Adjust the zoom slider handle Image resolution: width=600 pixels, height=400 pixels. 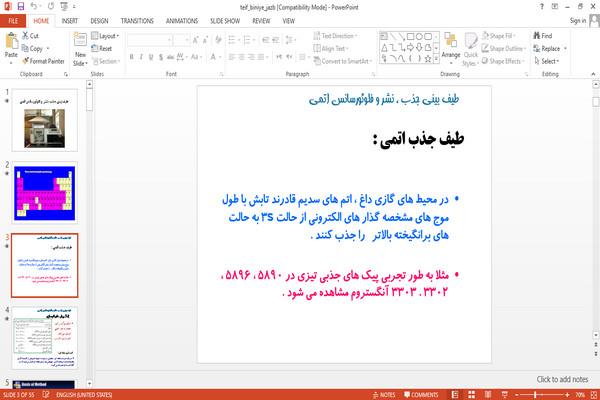(535, 395)
